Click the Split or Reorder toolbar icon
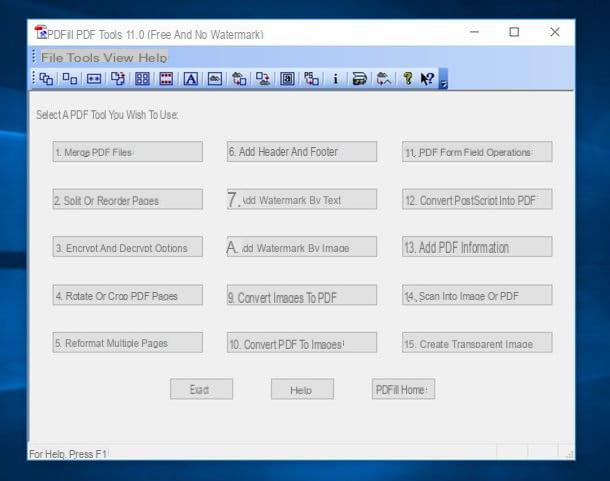Image resolution: width=610 pixels, height=481 pixels. pyautogui.click(x=70, y=79)
